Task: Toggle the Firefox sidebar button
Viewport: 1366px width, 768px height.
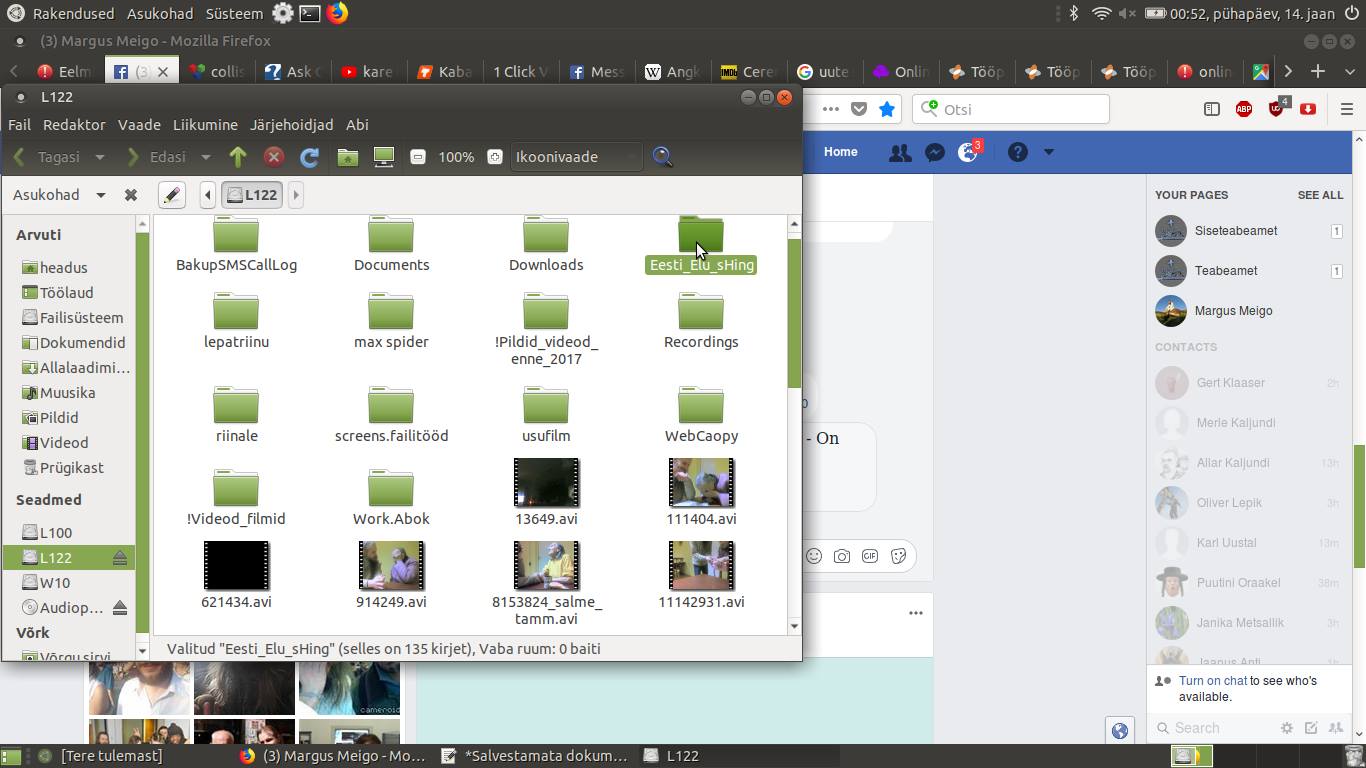Action: click(1211, 109)
